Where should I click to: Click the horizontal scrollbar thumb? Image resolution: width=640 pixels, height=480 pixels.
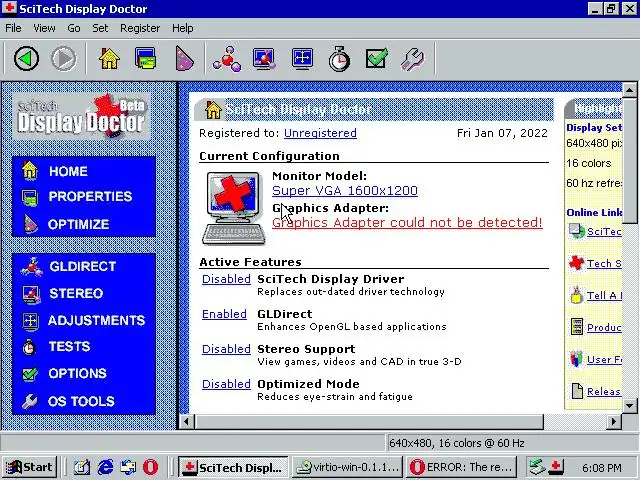point(369,422)
